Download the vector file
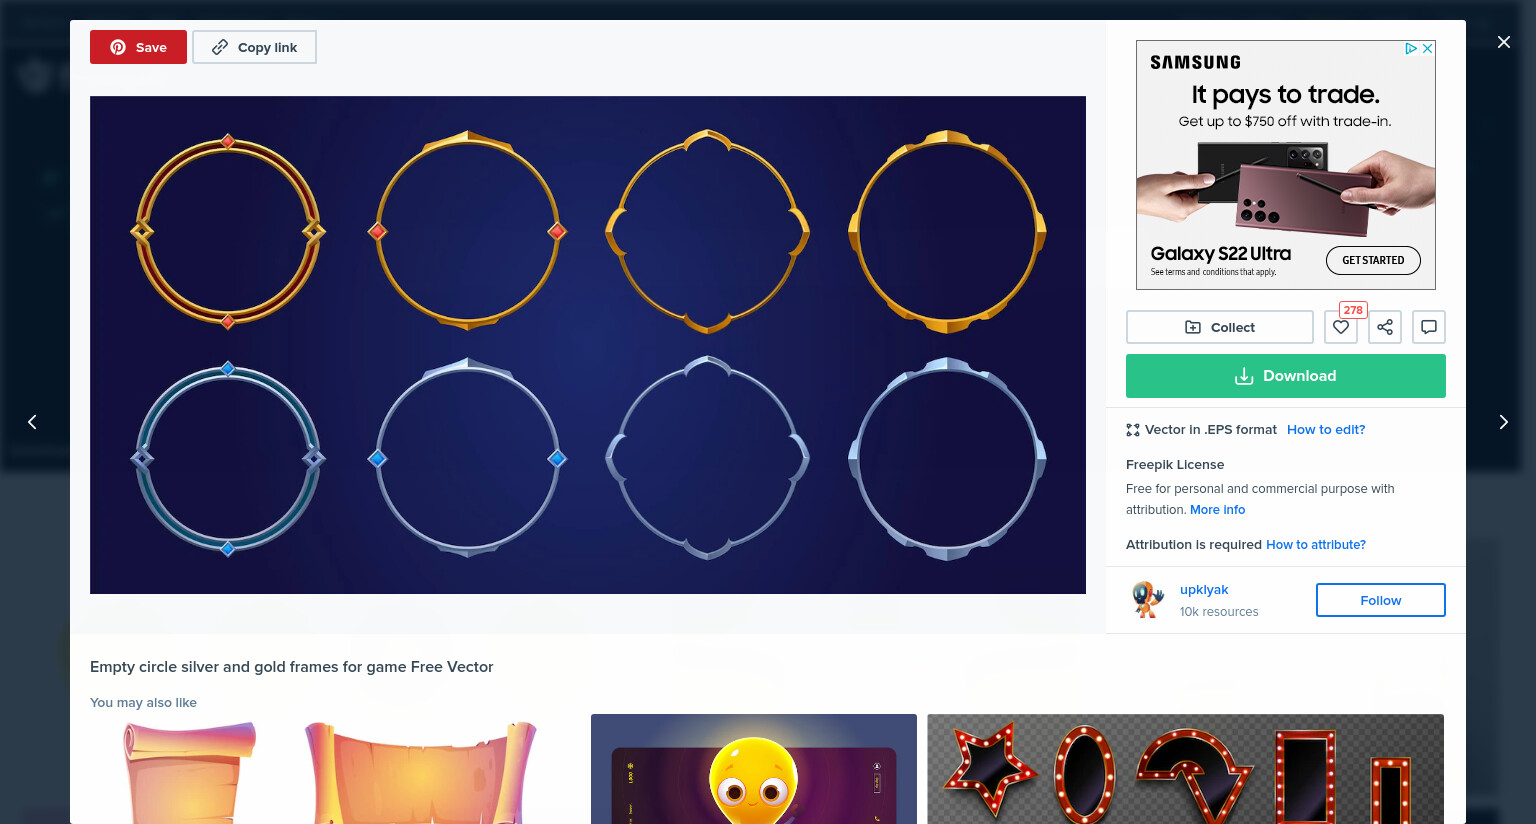This screenshot has width=1536, height=824. [1286, 376]
